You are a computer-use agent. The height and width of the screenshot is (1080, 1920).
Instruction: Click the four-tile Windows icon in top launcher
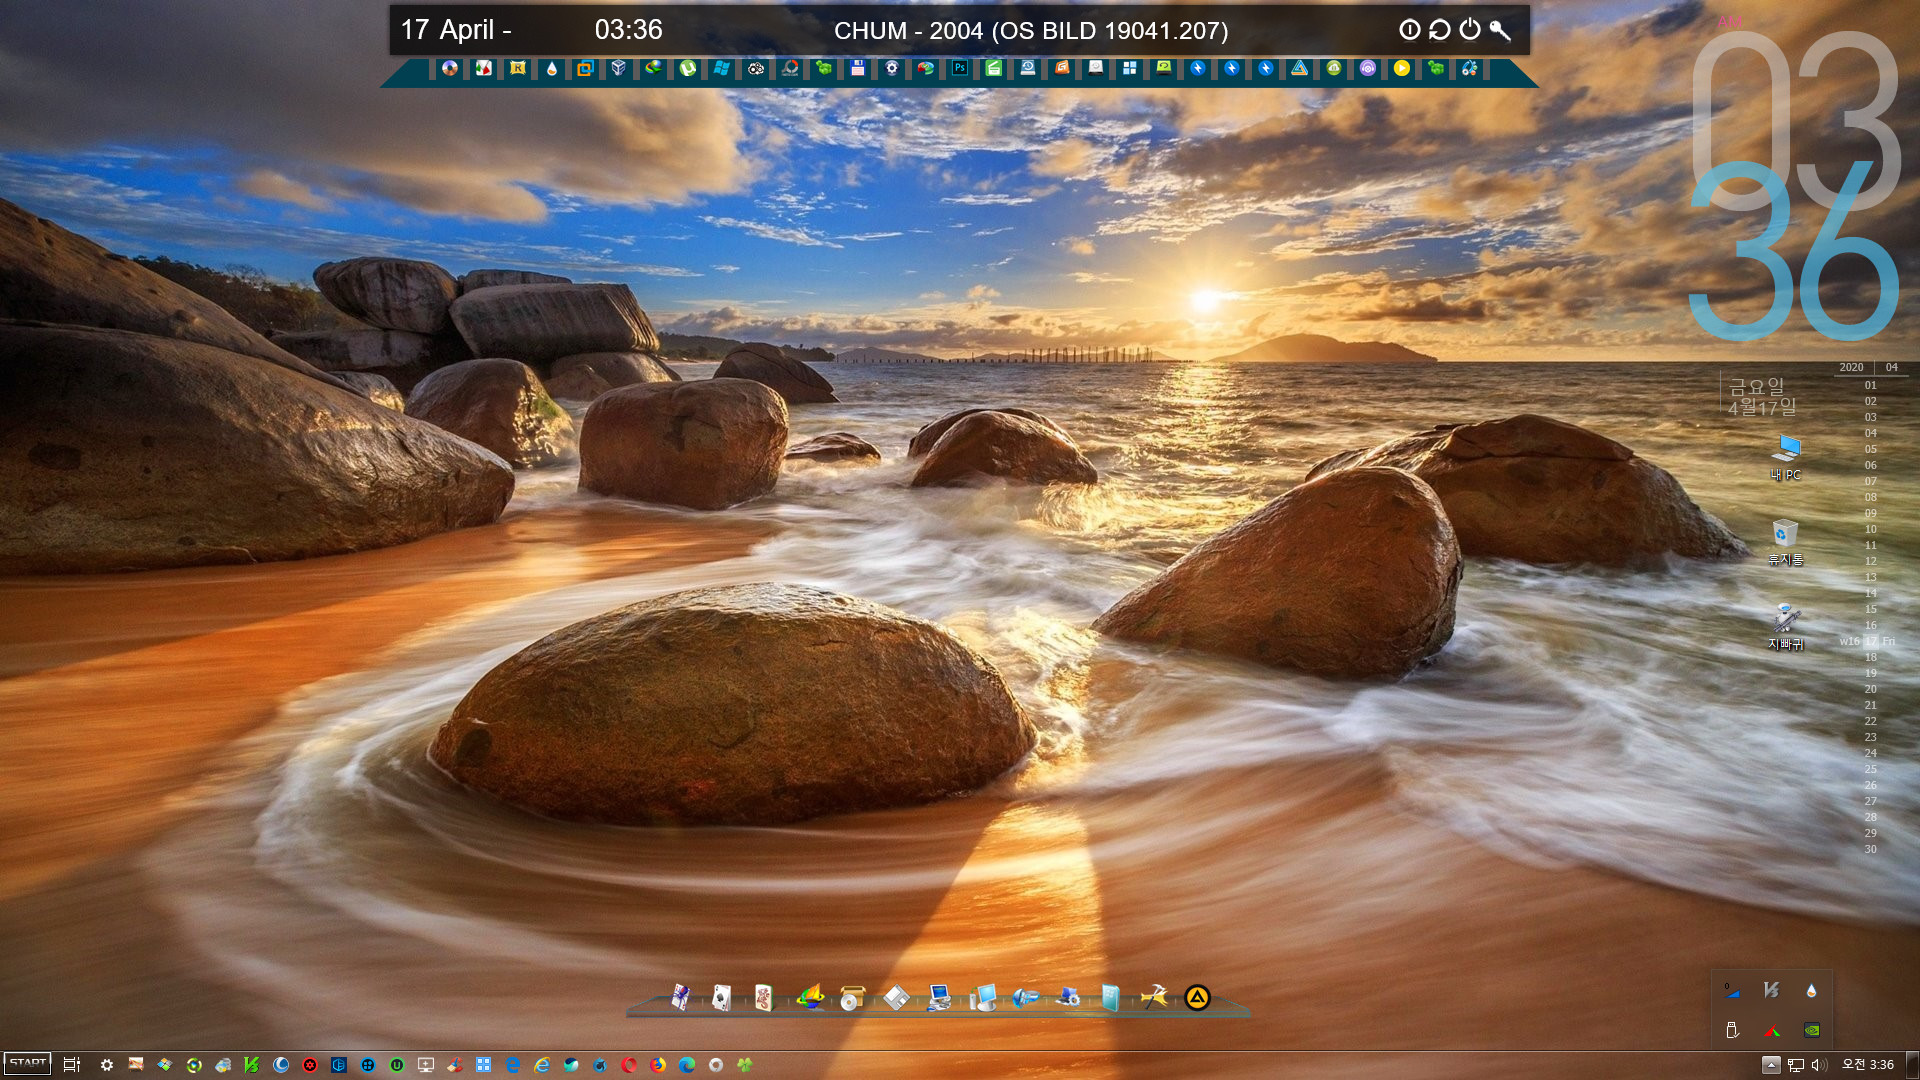tap(1130, 68)
